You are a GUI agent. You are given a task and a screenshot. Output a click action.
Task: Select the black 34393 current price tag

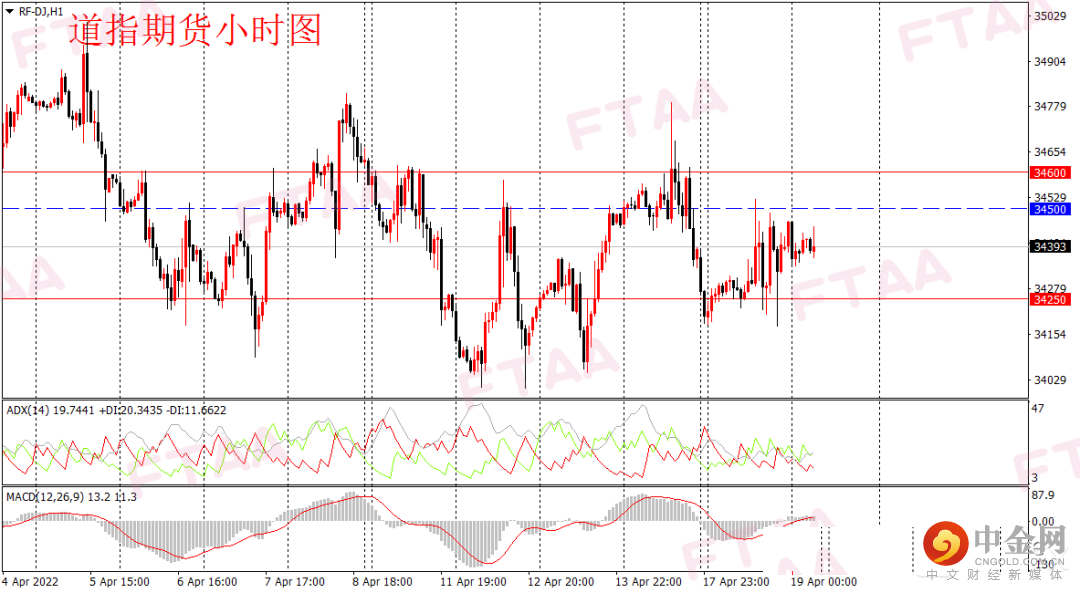point(1050,248)
